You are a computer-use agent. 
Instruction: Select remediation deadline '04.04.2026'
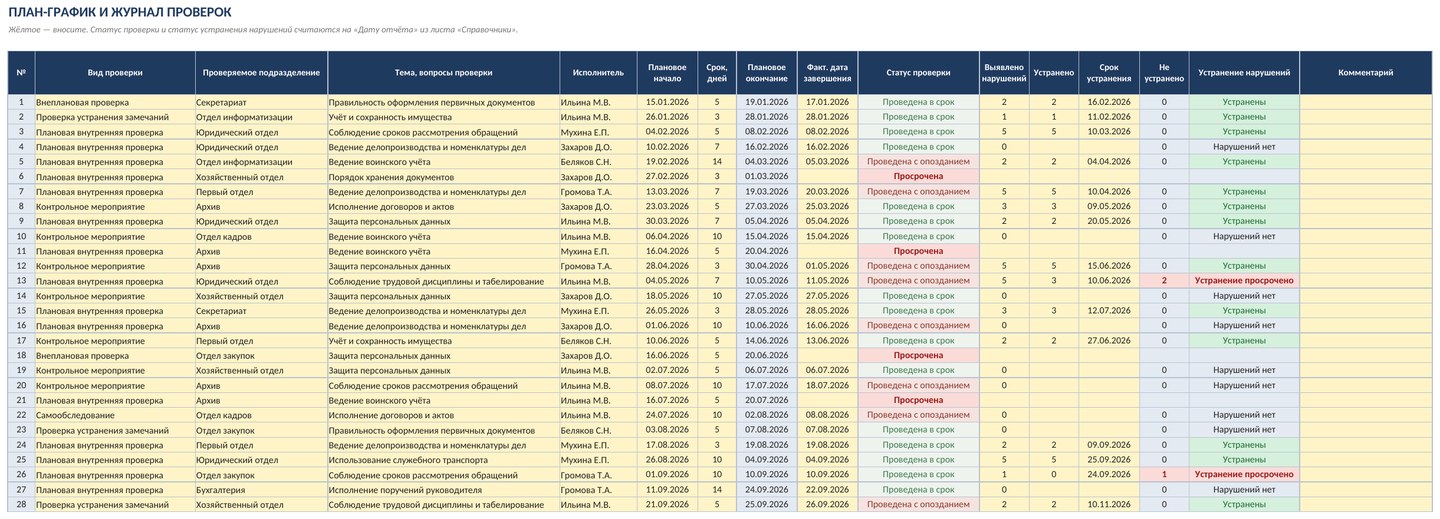(x=1109, y=162)
